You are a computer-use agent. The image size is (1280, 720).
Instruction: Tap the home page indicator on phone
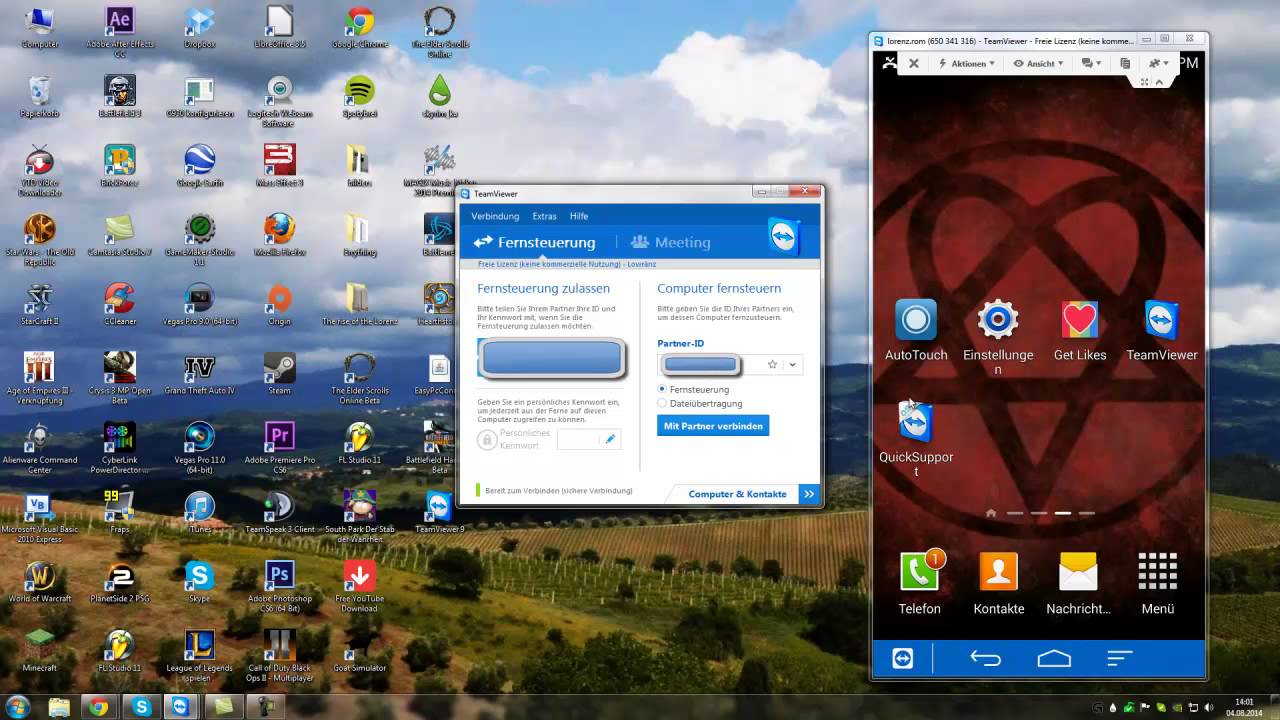pos(991,513)
